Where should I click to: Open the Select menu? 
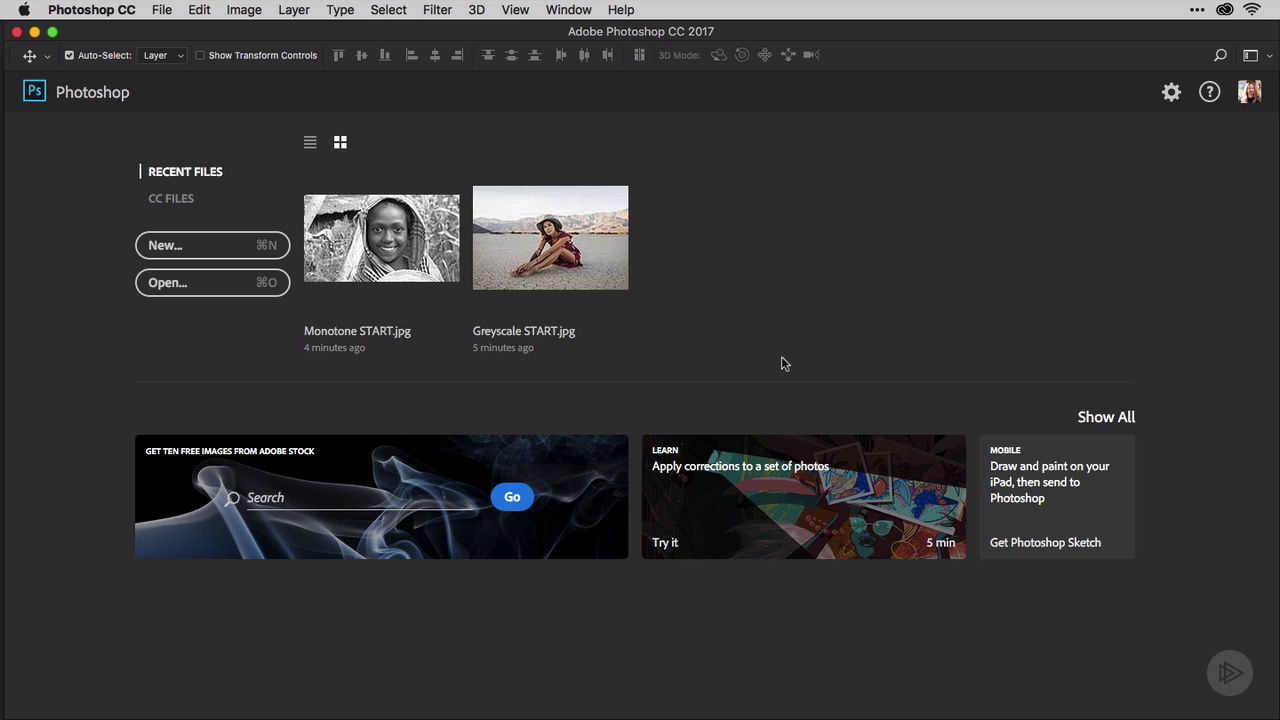tap(389, 10)
